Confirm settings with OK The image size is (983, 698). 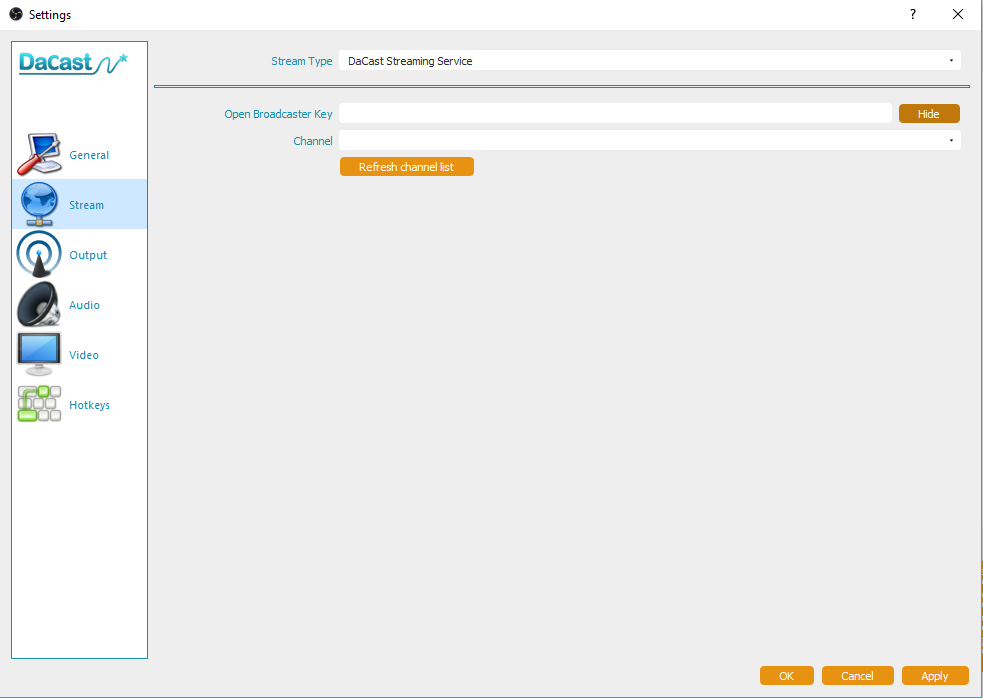click(787, 675)
